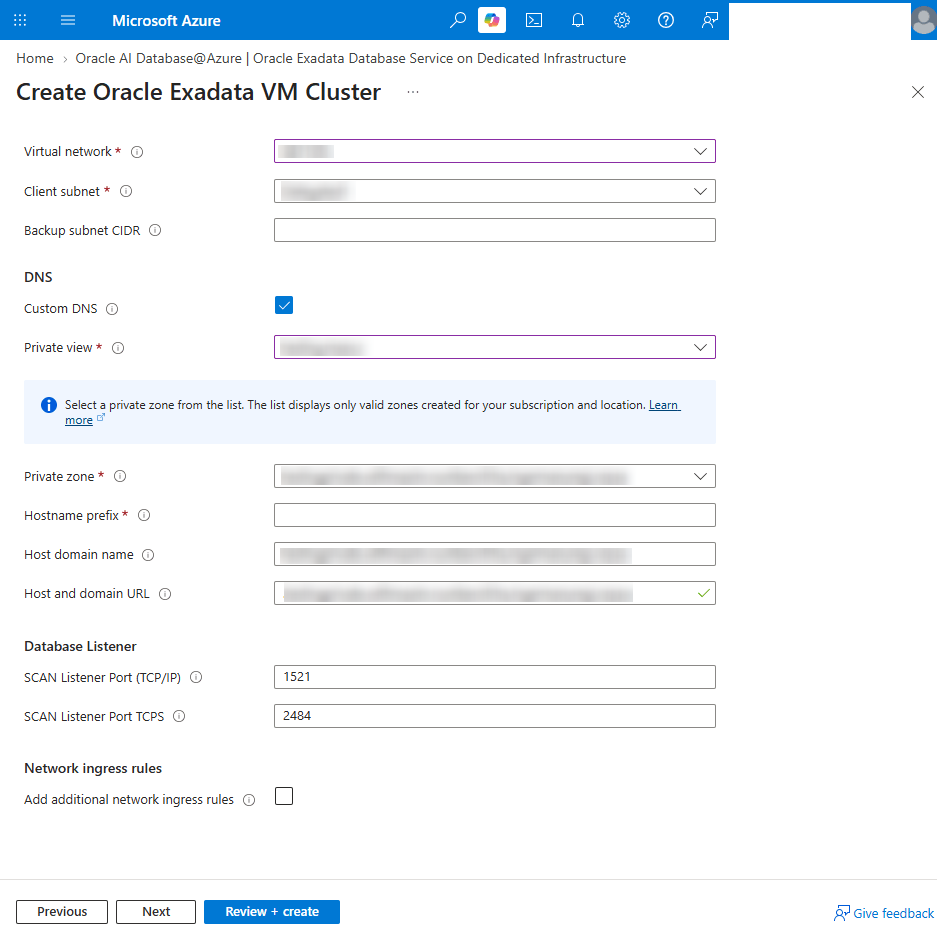937x943 pixels.
Task: Show info for Private view
Action: tap(118, 348)
